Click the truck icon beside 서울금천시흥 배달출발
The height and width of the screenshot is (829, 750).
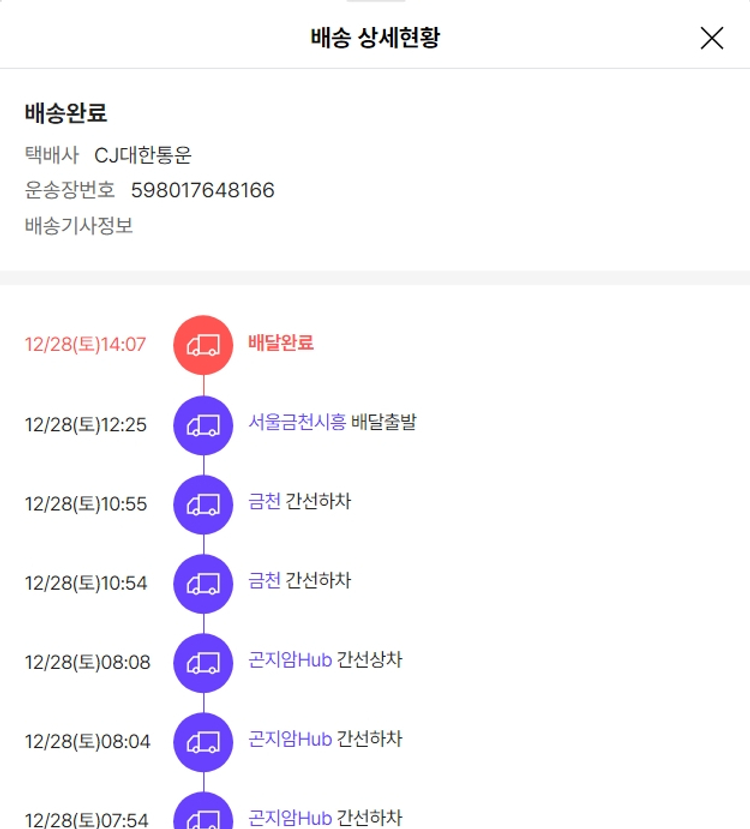pos(203,425)
